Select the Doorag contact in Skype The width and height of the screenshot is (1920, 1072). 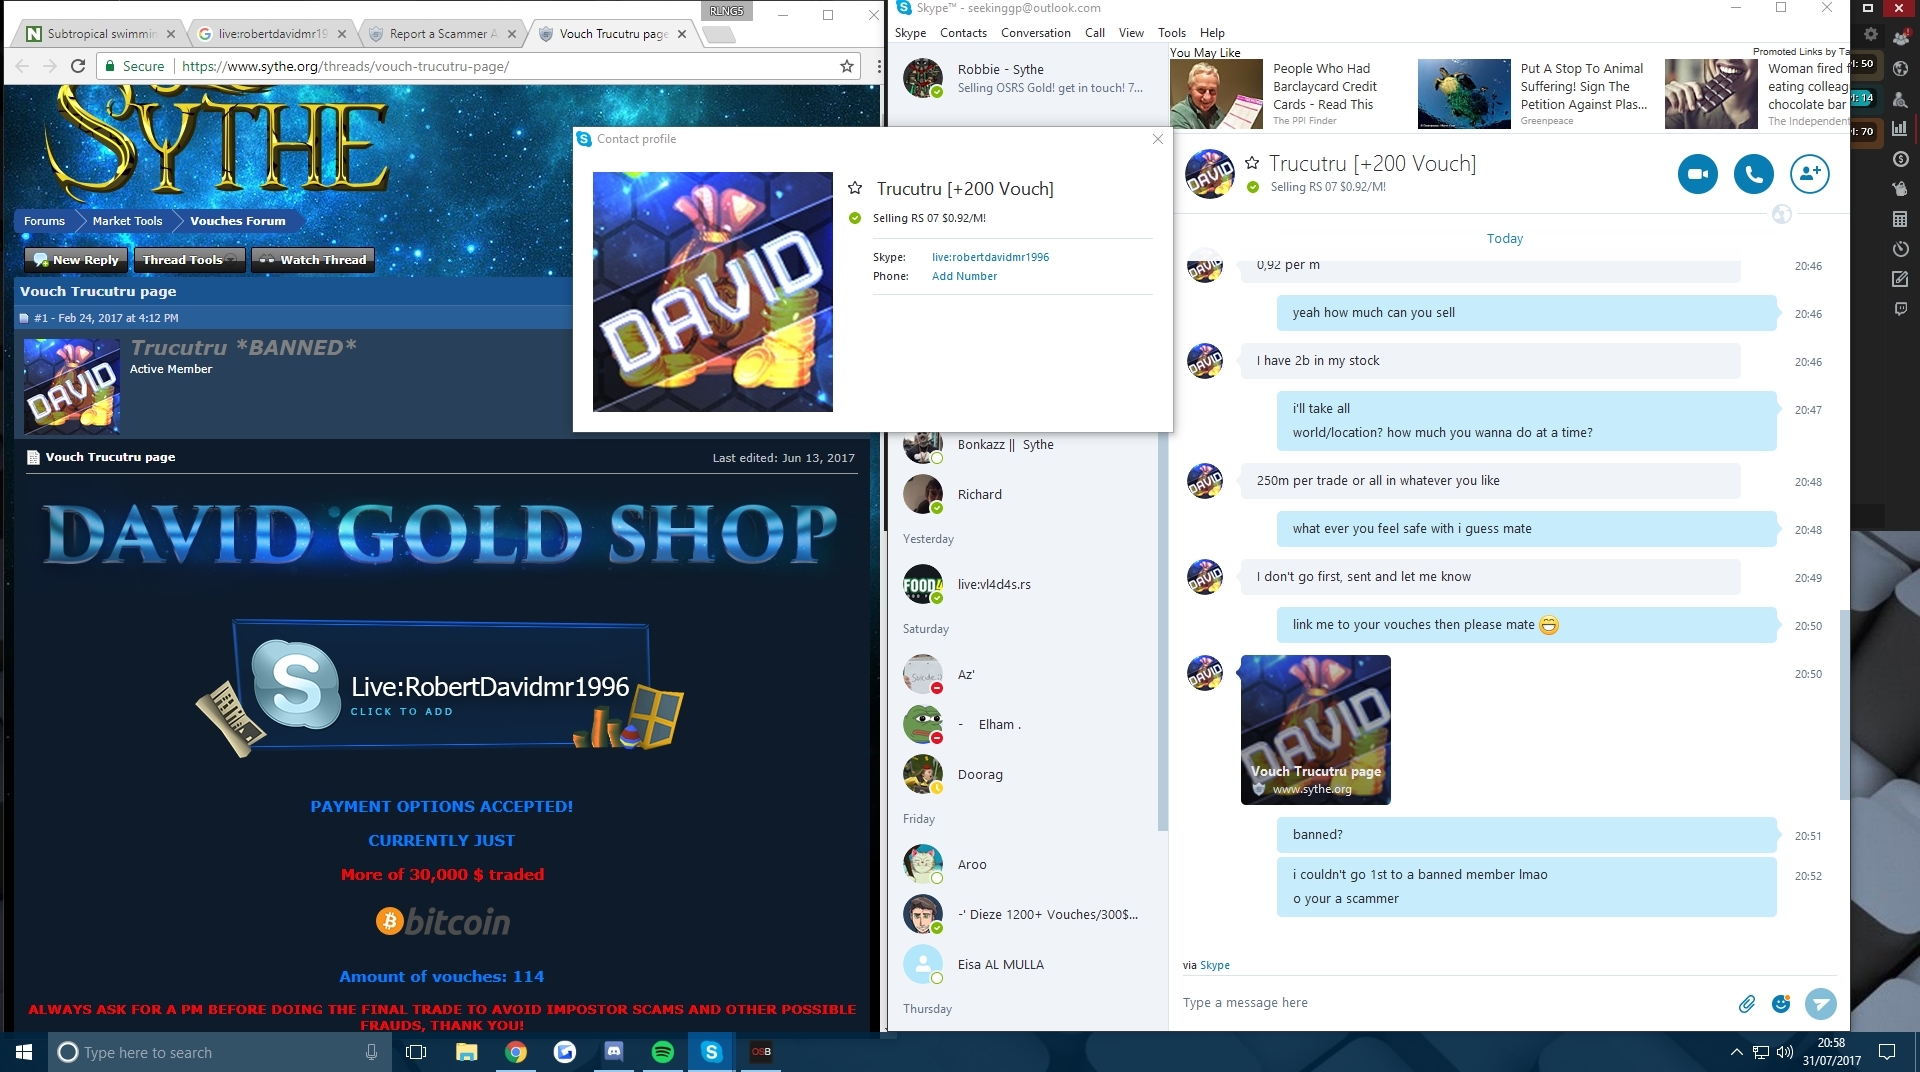pyautogui.click(x=1024, y=774)
